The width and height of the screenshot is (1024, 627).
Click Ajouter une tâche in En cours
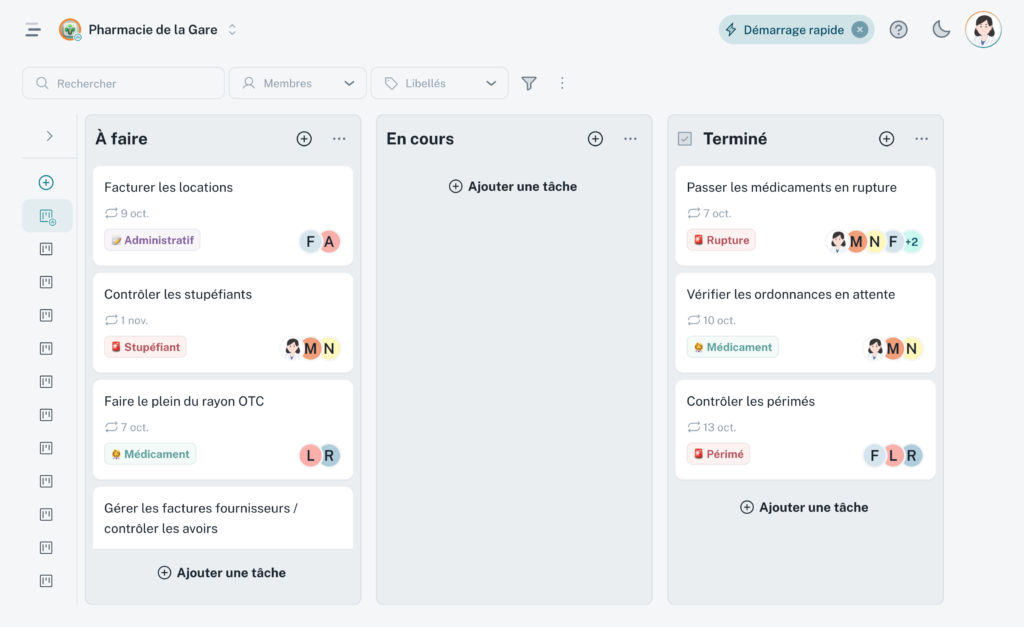point(513,186)
